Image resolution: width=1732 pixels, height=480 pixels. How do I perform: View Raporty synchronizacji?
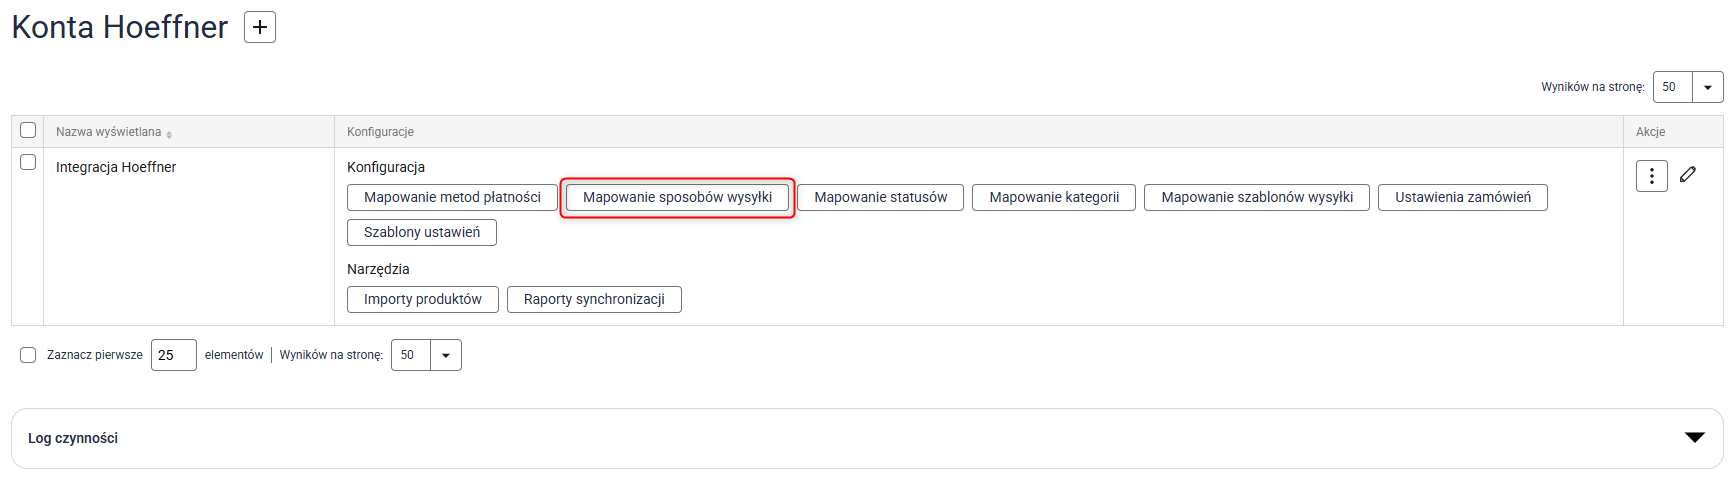(x=594, y=300)
